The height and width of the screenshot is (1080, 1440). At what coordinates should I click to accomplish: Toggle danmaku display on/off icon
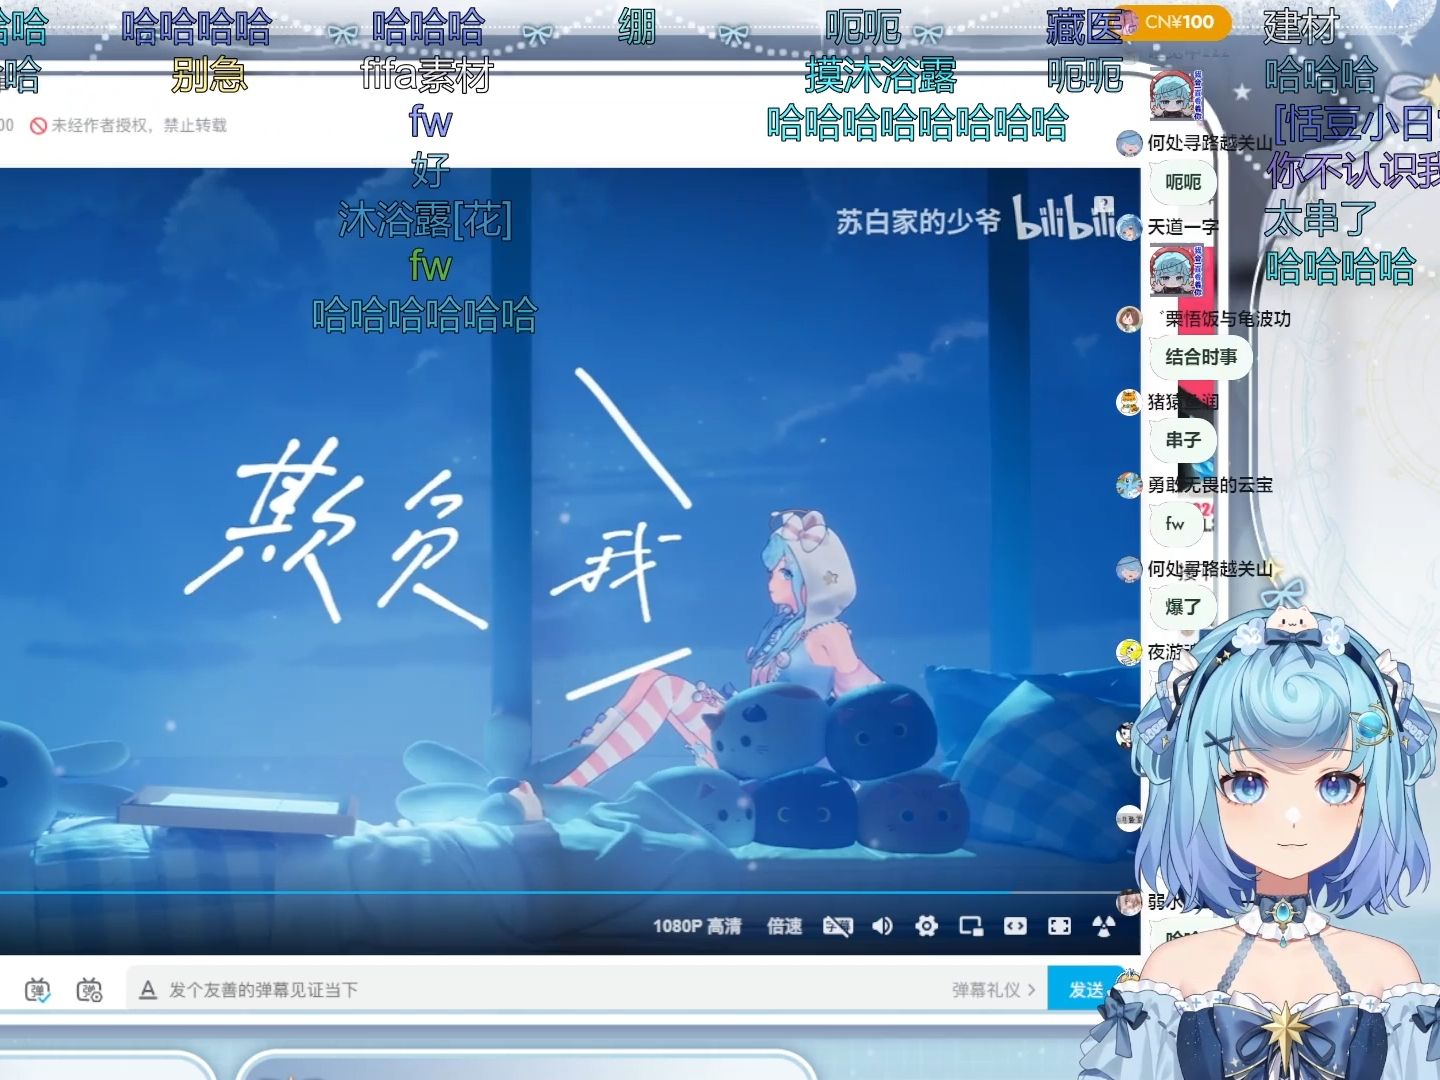(37, 990)
